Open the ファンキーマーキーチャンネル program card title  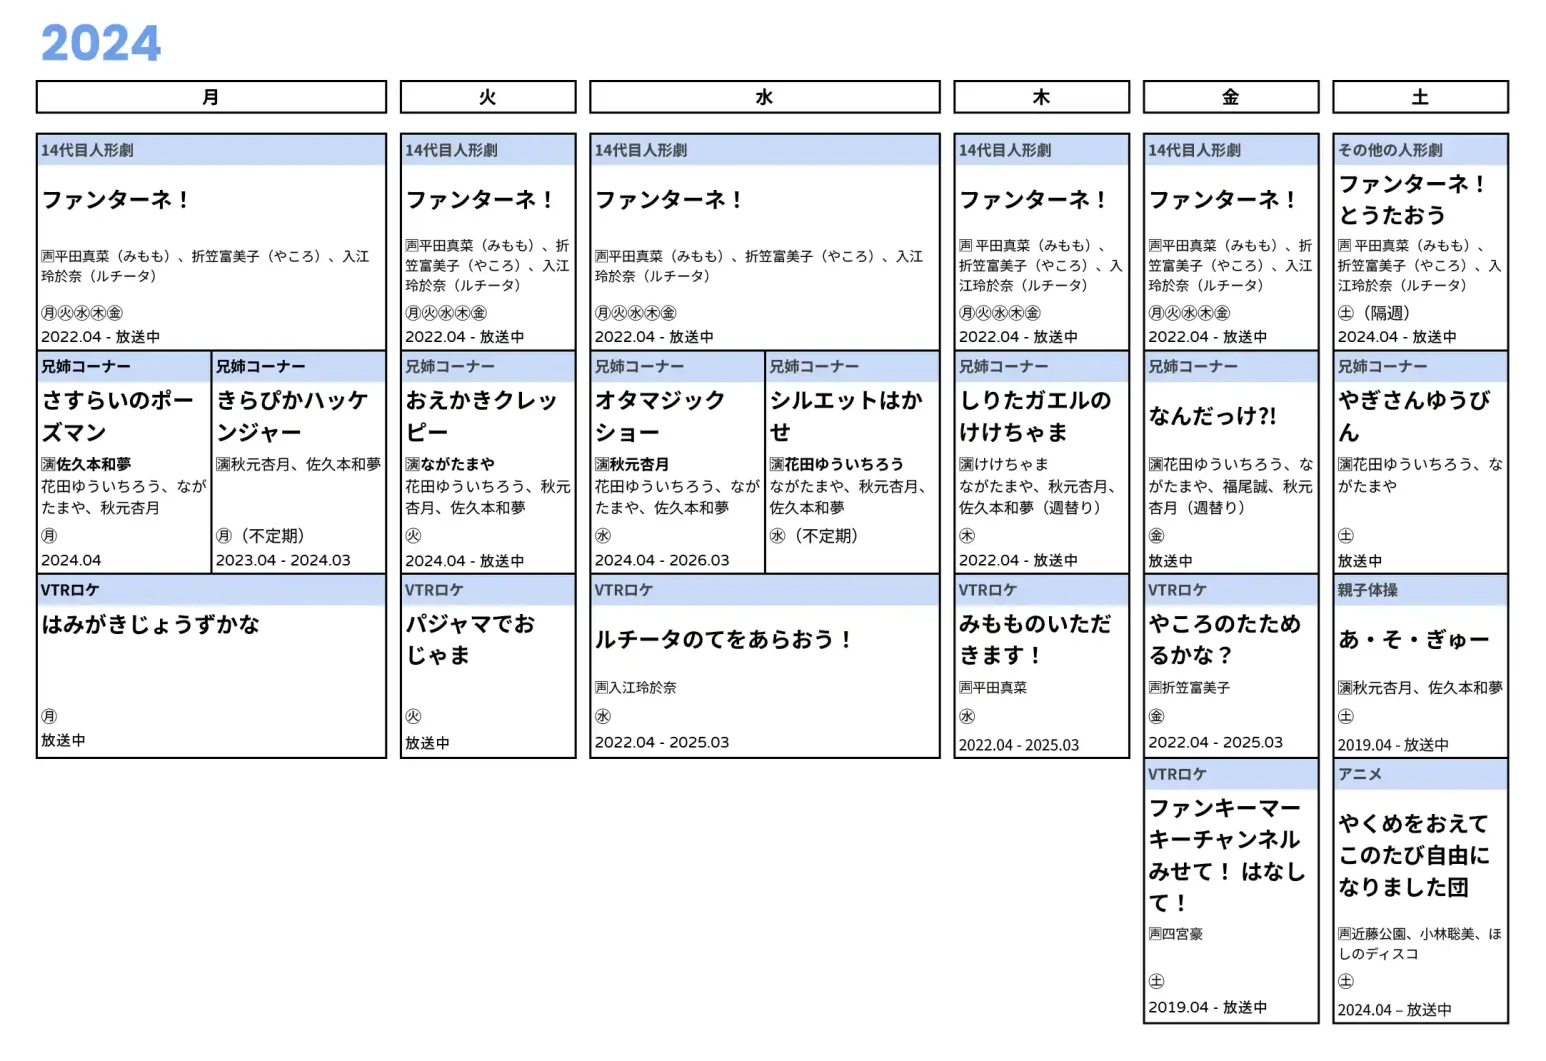coord(1227,855)
